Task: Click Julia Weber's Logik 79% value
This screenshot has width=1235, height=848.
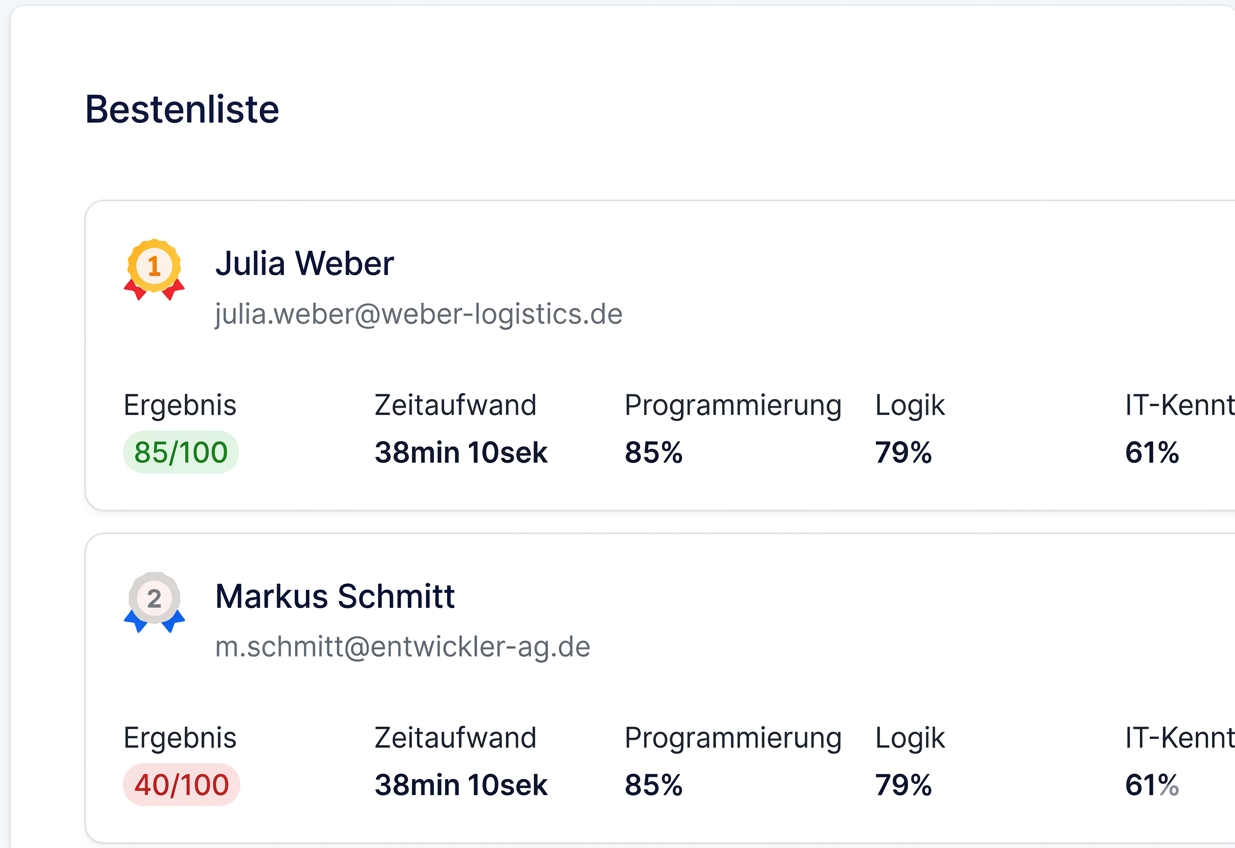Action: coord(904,453)
